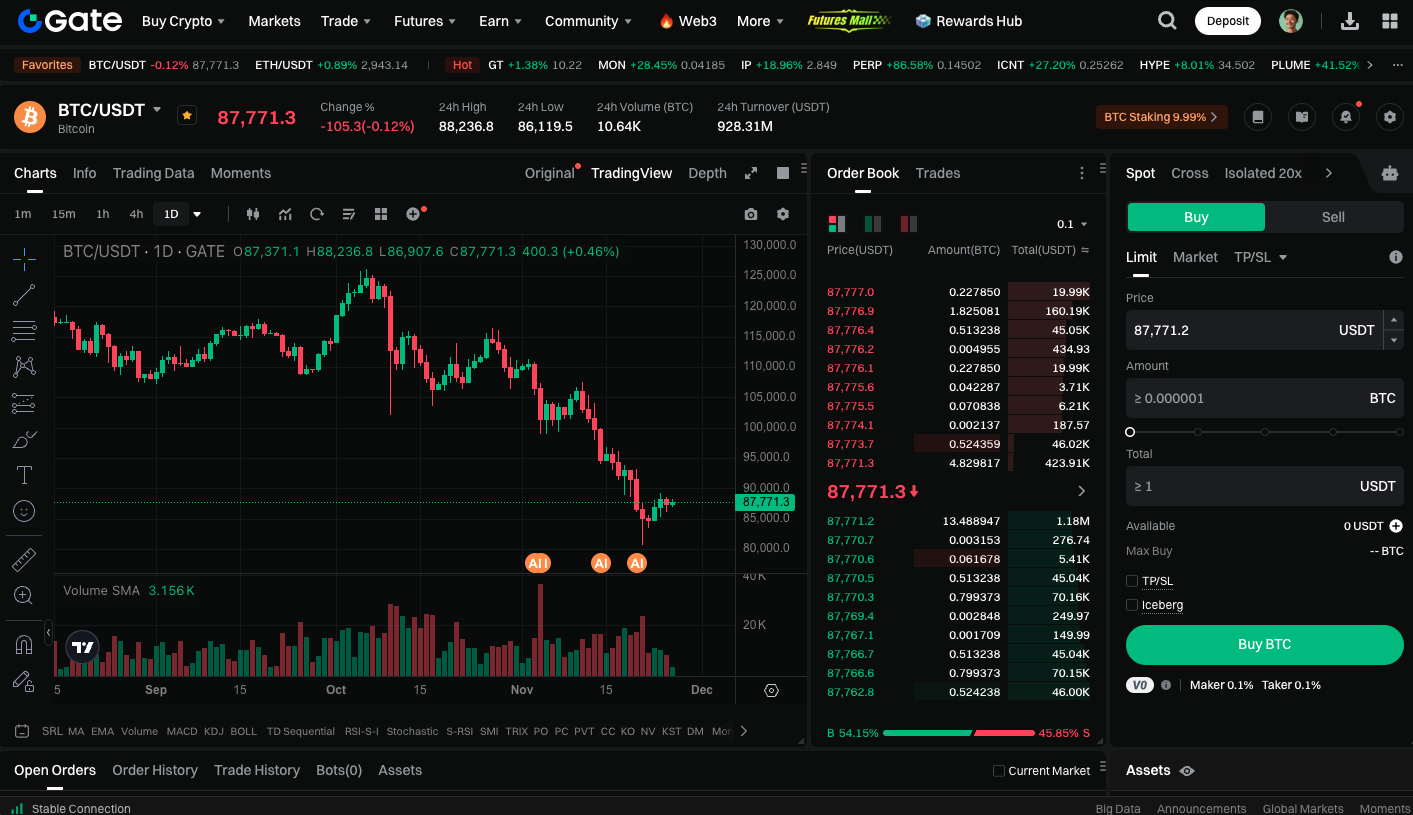Select the 15m chart interval
The height and width of the screenshot is (815, 1413).
(x=63, y=214)
